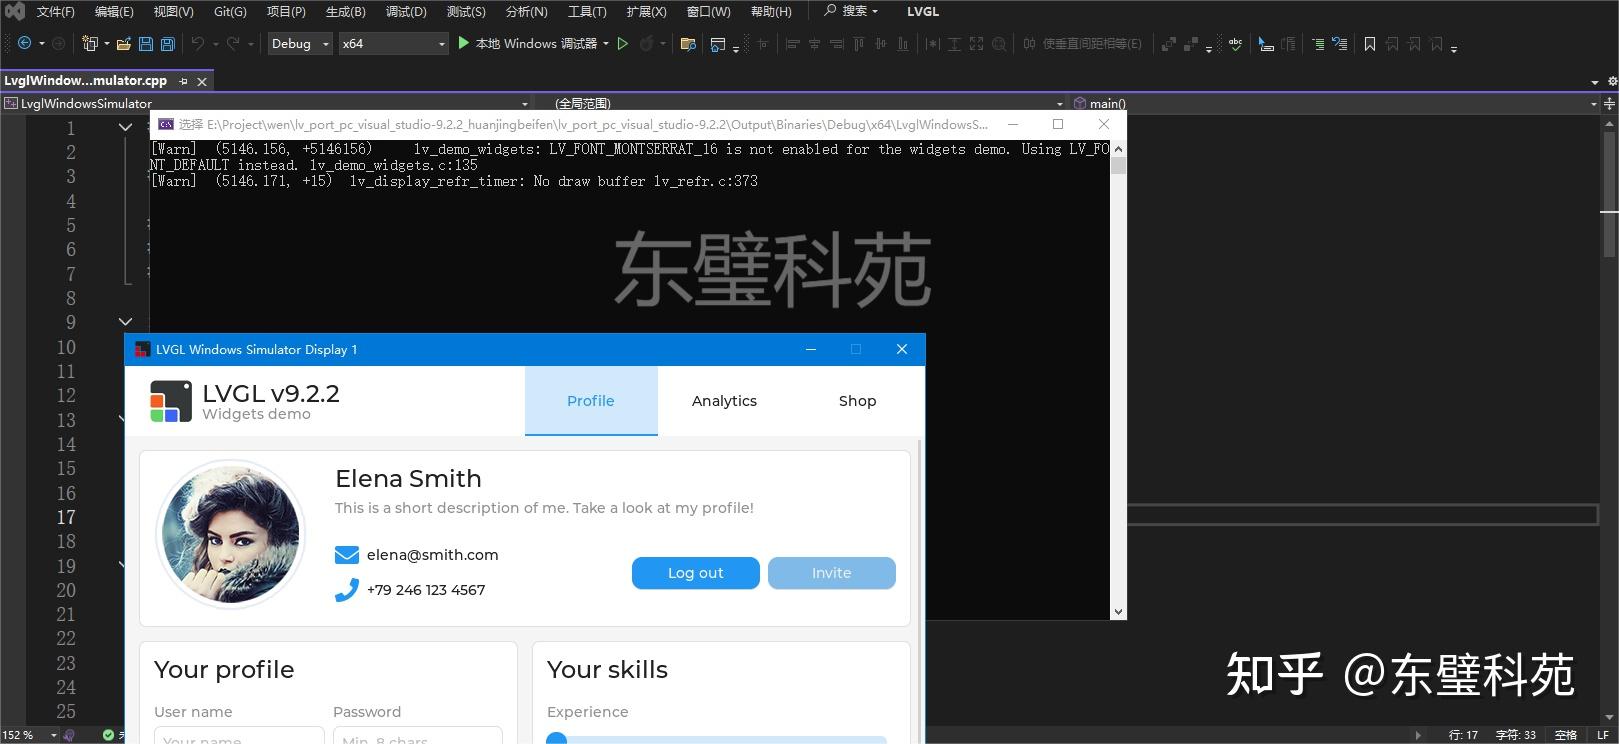Open the 生成(B) Build menu

click(x=345, y=12)
